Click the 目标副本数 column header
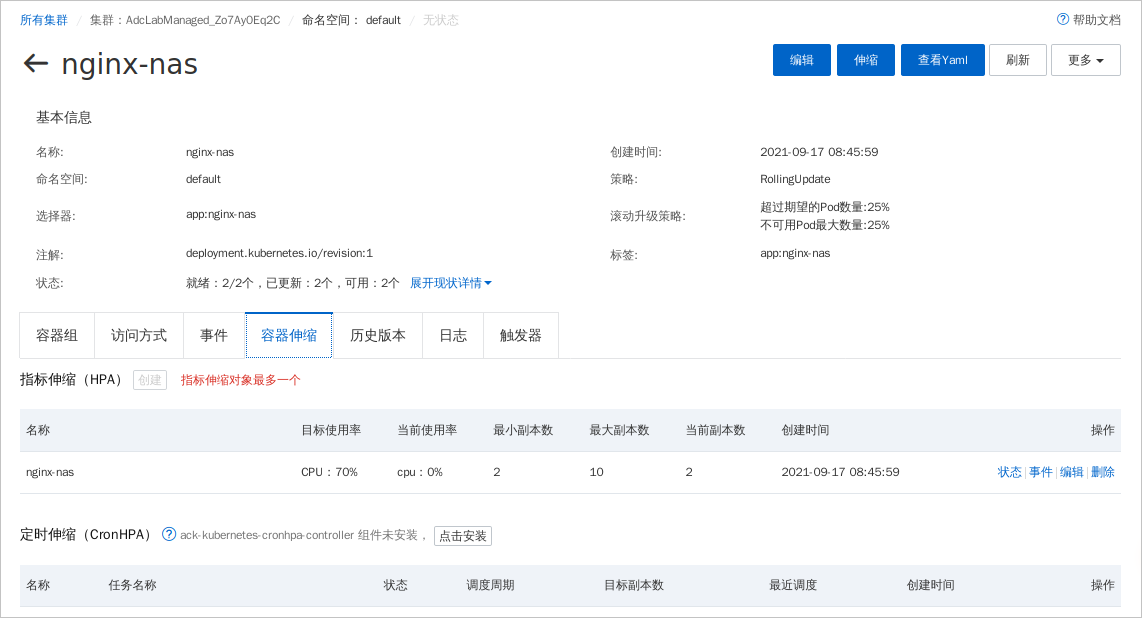This screenshot has height=618, width=1142. click(x=634, y=585)
